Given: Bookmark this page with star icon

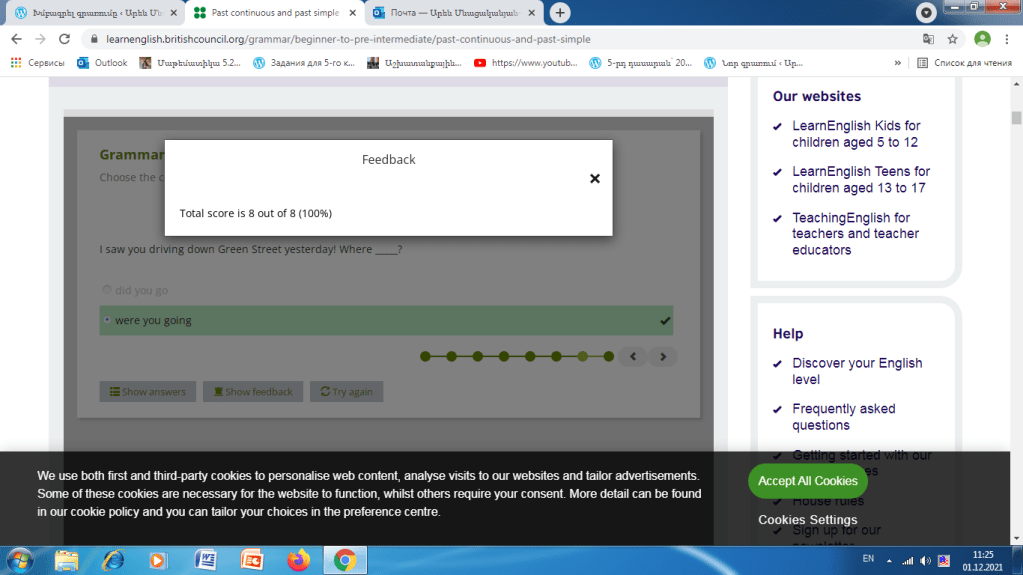Looking at the screenshot, I should pos(952,39).
